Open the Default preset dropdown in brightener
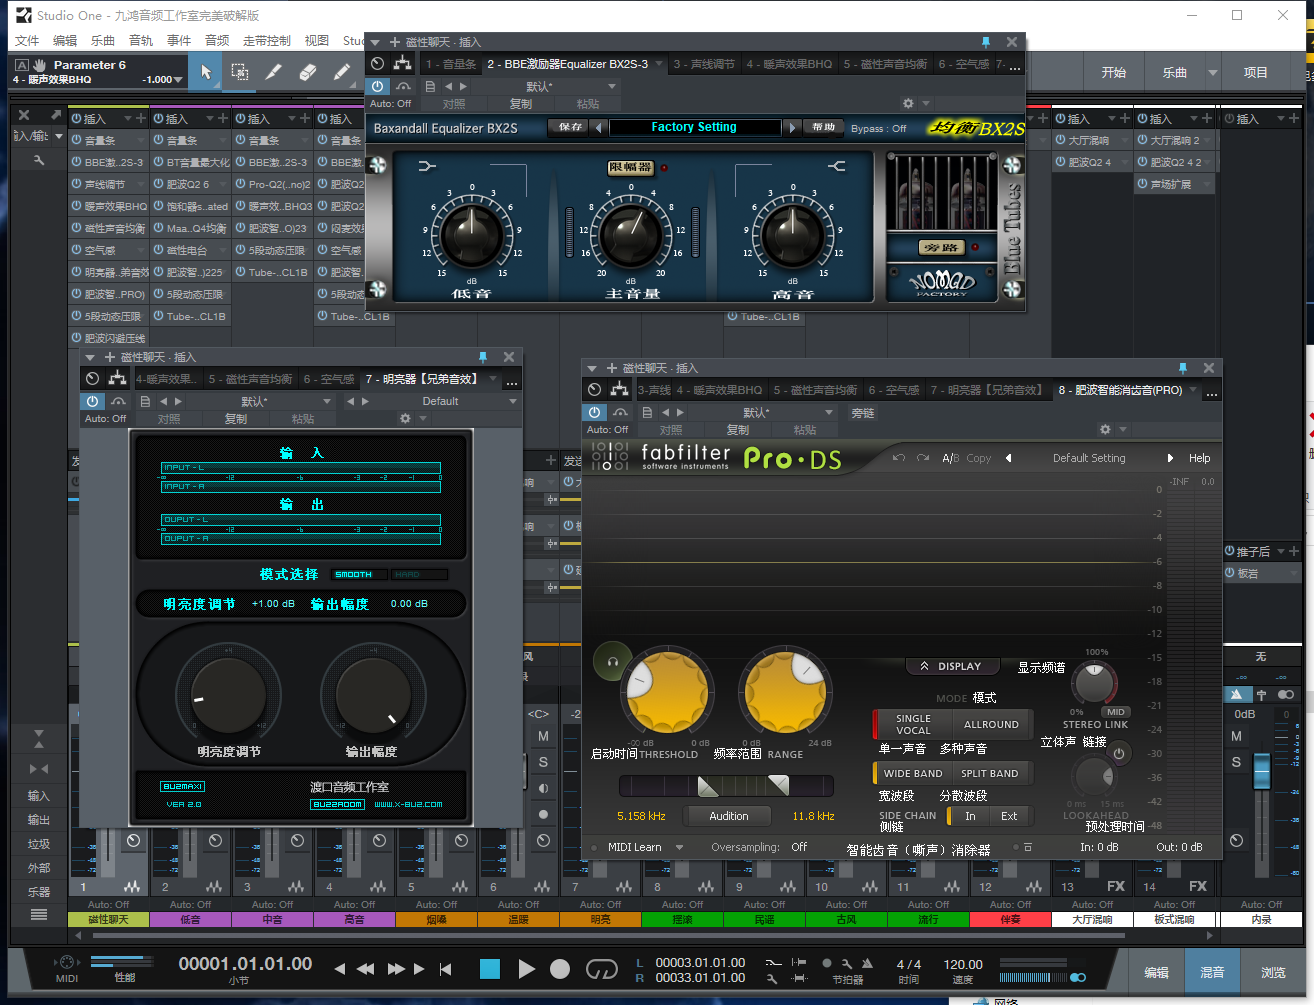 pyautogui.click(x=513, y=401)
